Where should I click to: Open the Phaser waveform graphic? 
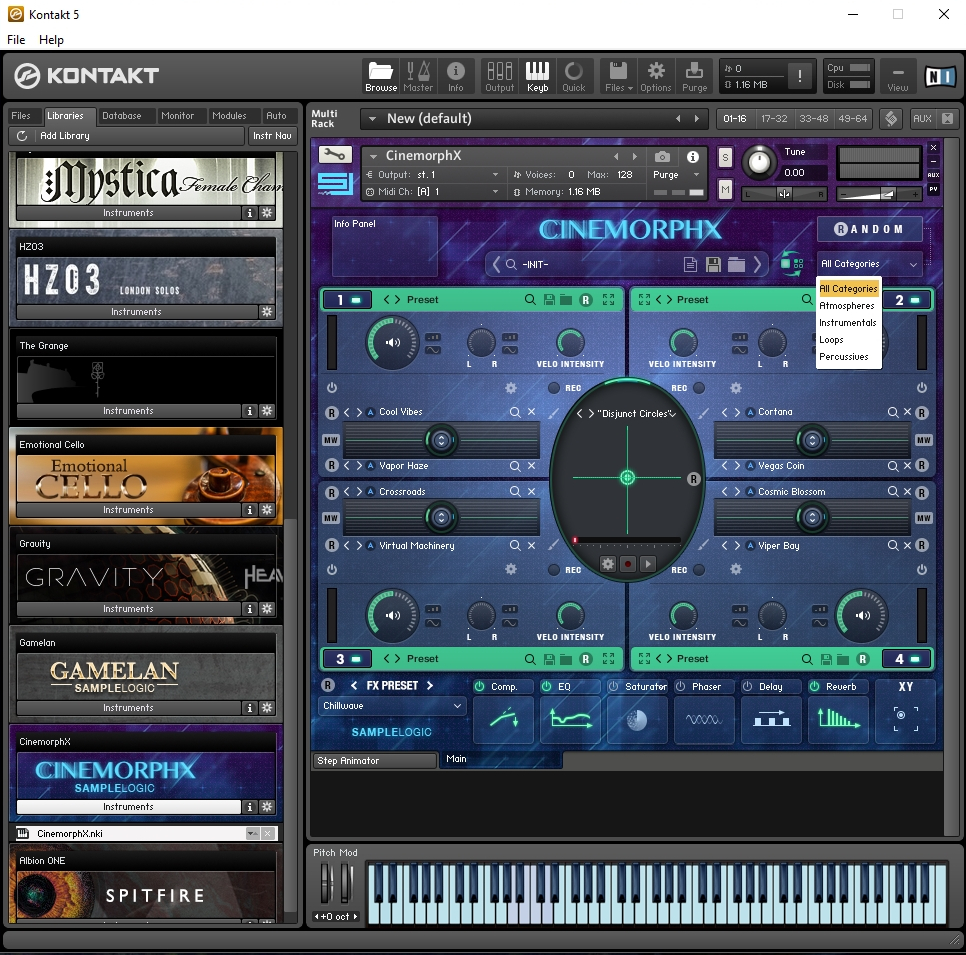(704, 719)
